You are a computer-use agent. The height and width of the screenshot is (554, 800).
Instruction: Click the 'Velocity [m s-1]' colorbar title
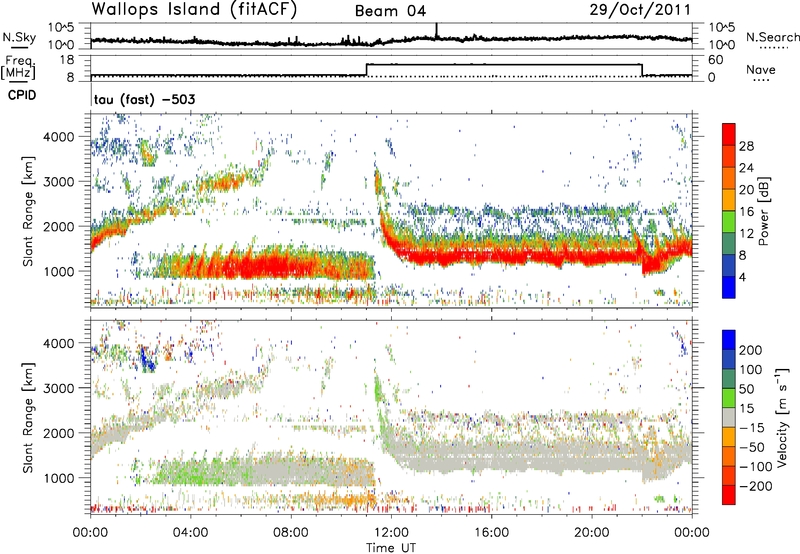[x=783, y=417]
